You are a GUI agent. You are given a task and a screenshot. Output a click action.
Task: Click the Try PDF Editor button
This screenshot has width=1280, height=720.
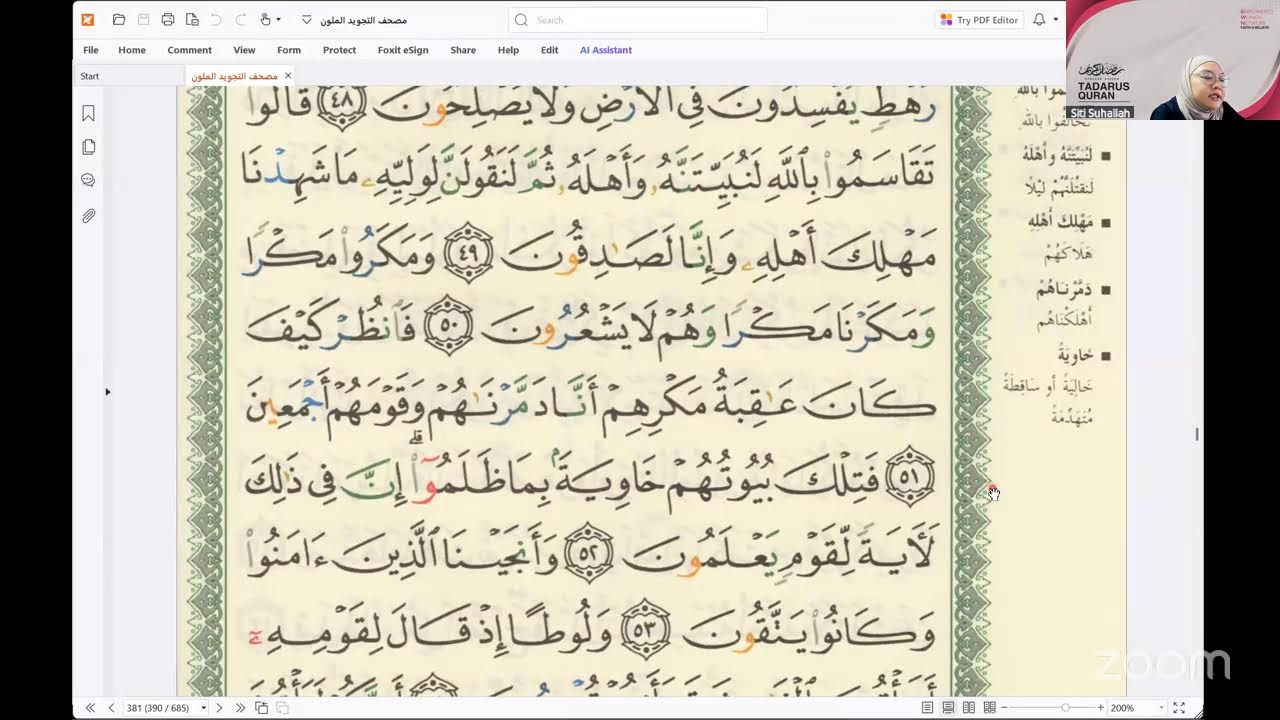click(x=979, y=20)
